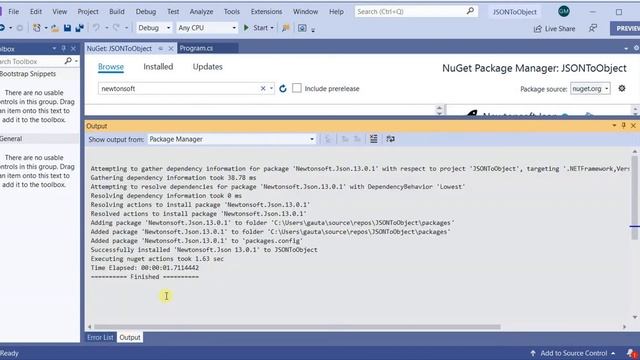Screen dimensions: 640x360
Task: Click the Open File folder icon
Action: [55, 28]
